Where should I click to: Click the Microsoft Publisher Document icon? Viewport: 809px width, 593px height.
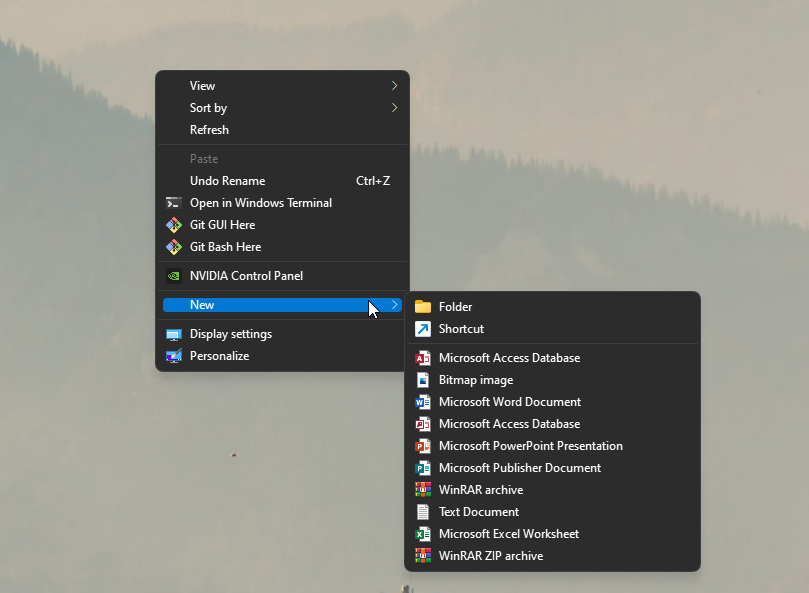point(423,468)
